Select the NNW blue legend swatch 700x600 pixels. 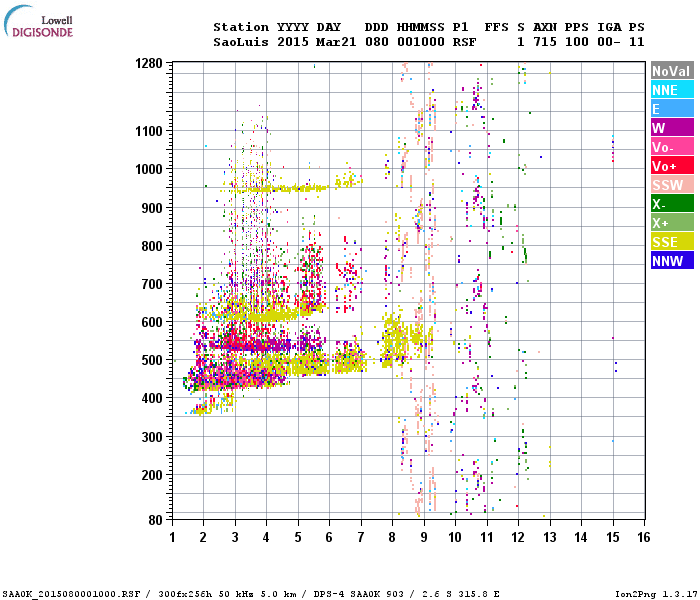pos(672,261)
